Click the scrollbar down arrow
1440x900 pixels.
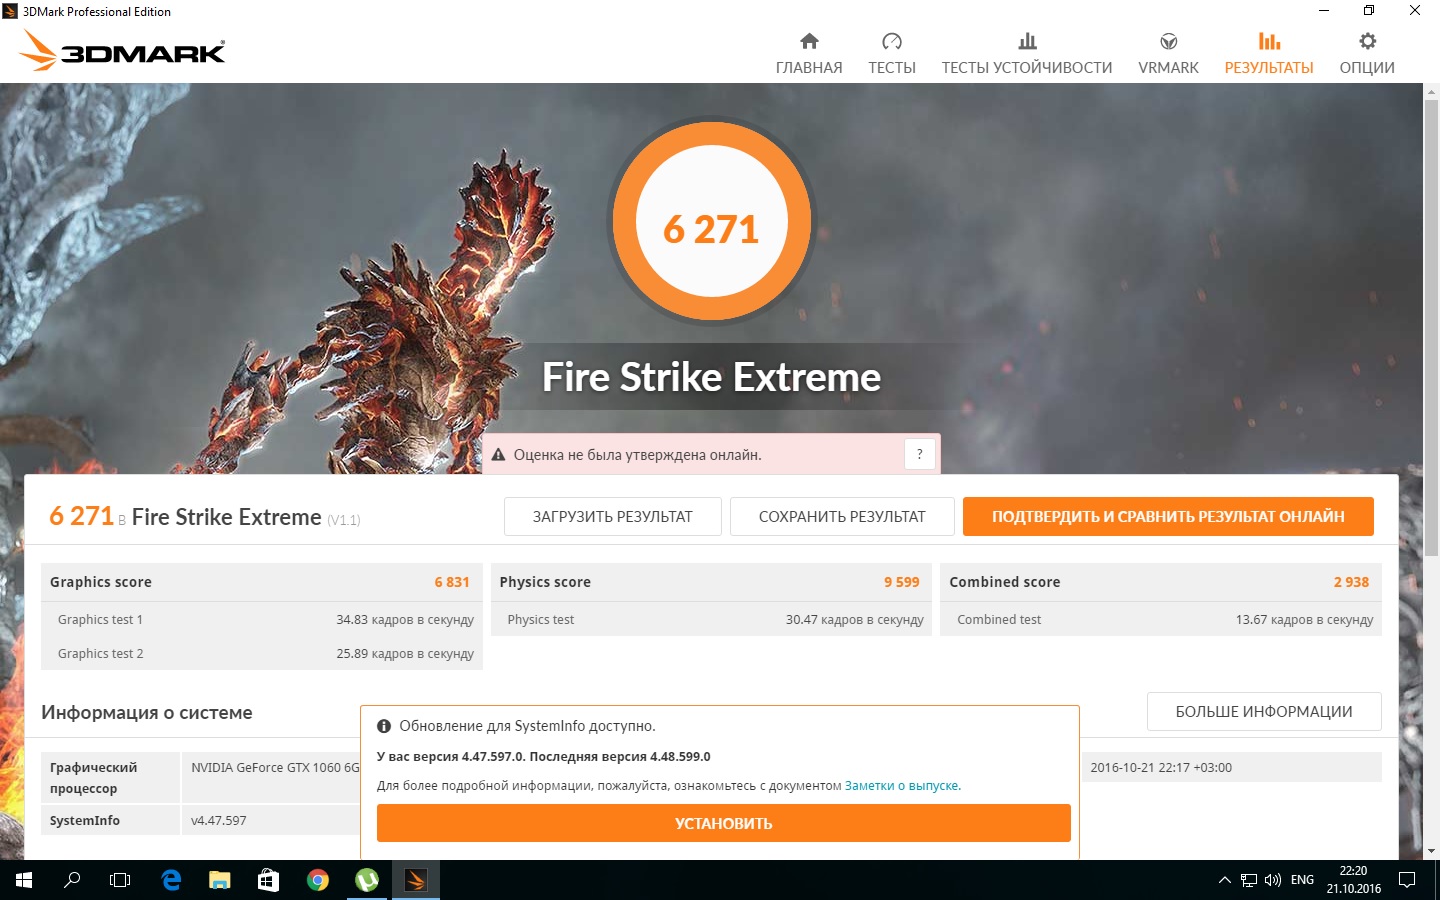(x=1431, y=851)
